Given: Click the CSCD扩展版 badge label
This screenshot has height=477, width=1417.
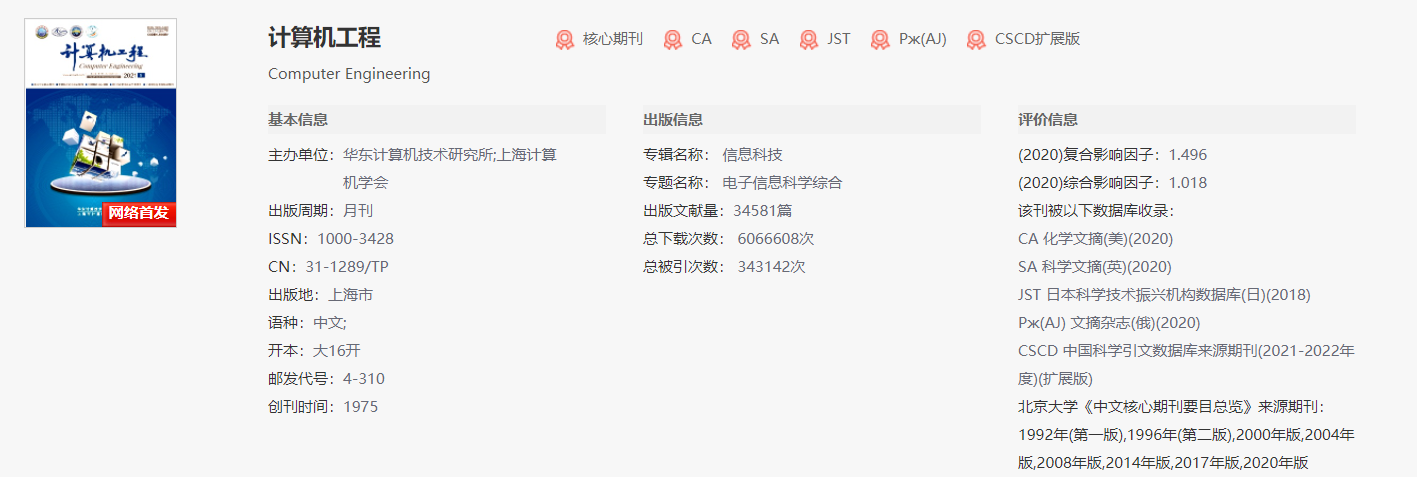Looking at the screenshot, I should [x=1038, y=39].
